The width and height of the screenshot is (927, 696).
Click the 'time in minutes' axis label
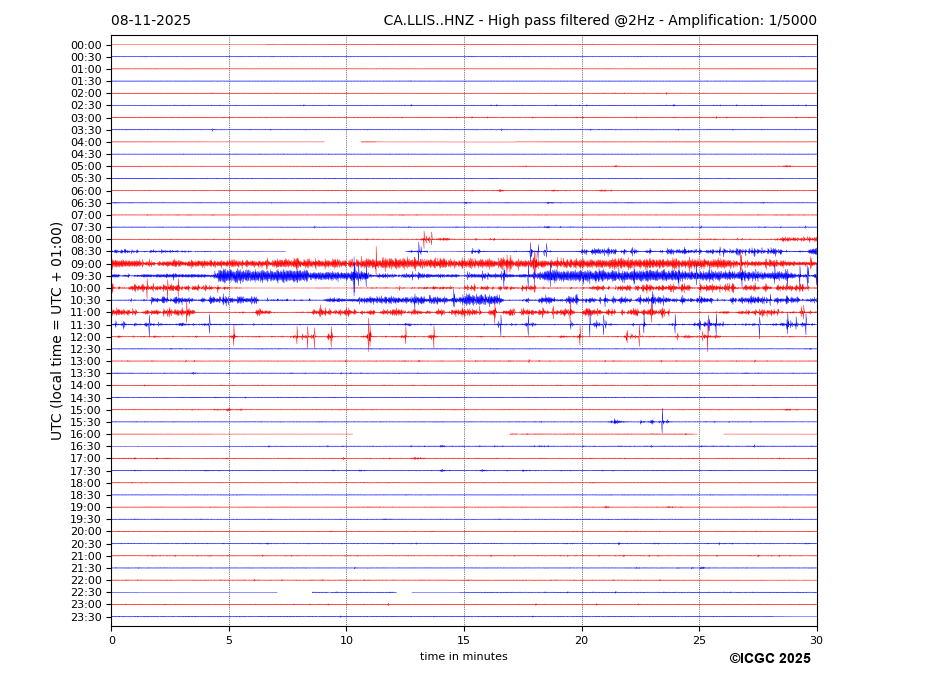(463, 657)
